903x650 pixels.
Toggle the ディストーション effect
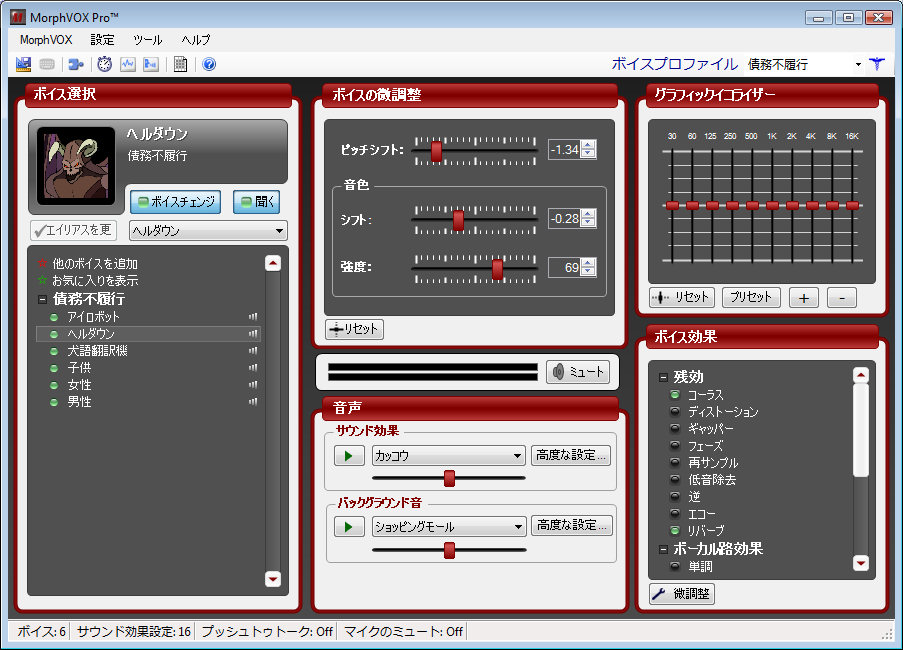676,412
